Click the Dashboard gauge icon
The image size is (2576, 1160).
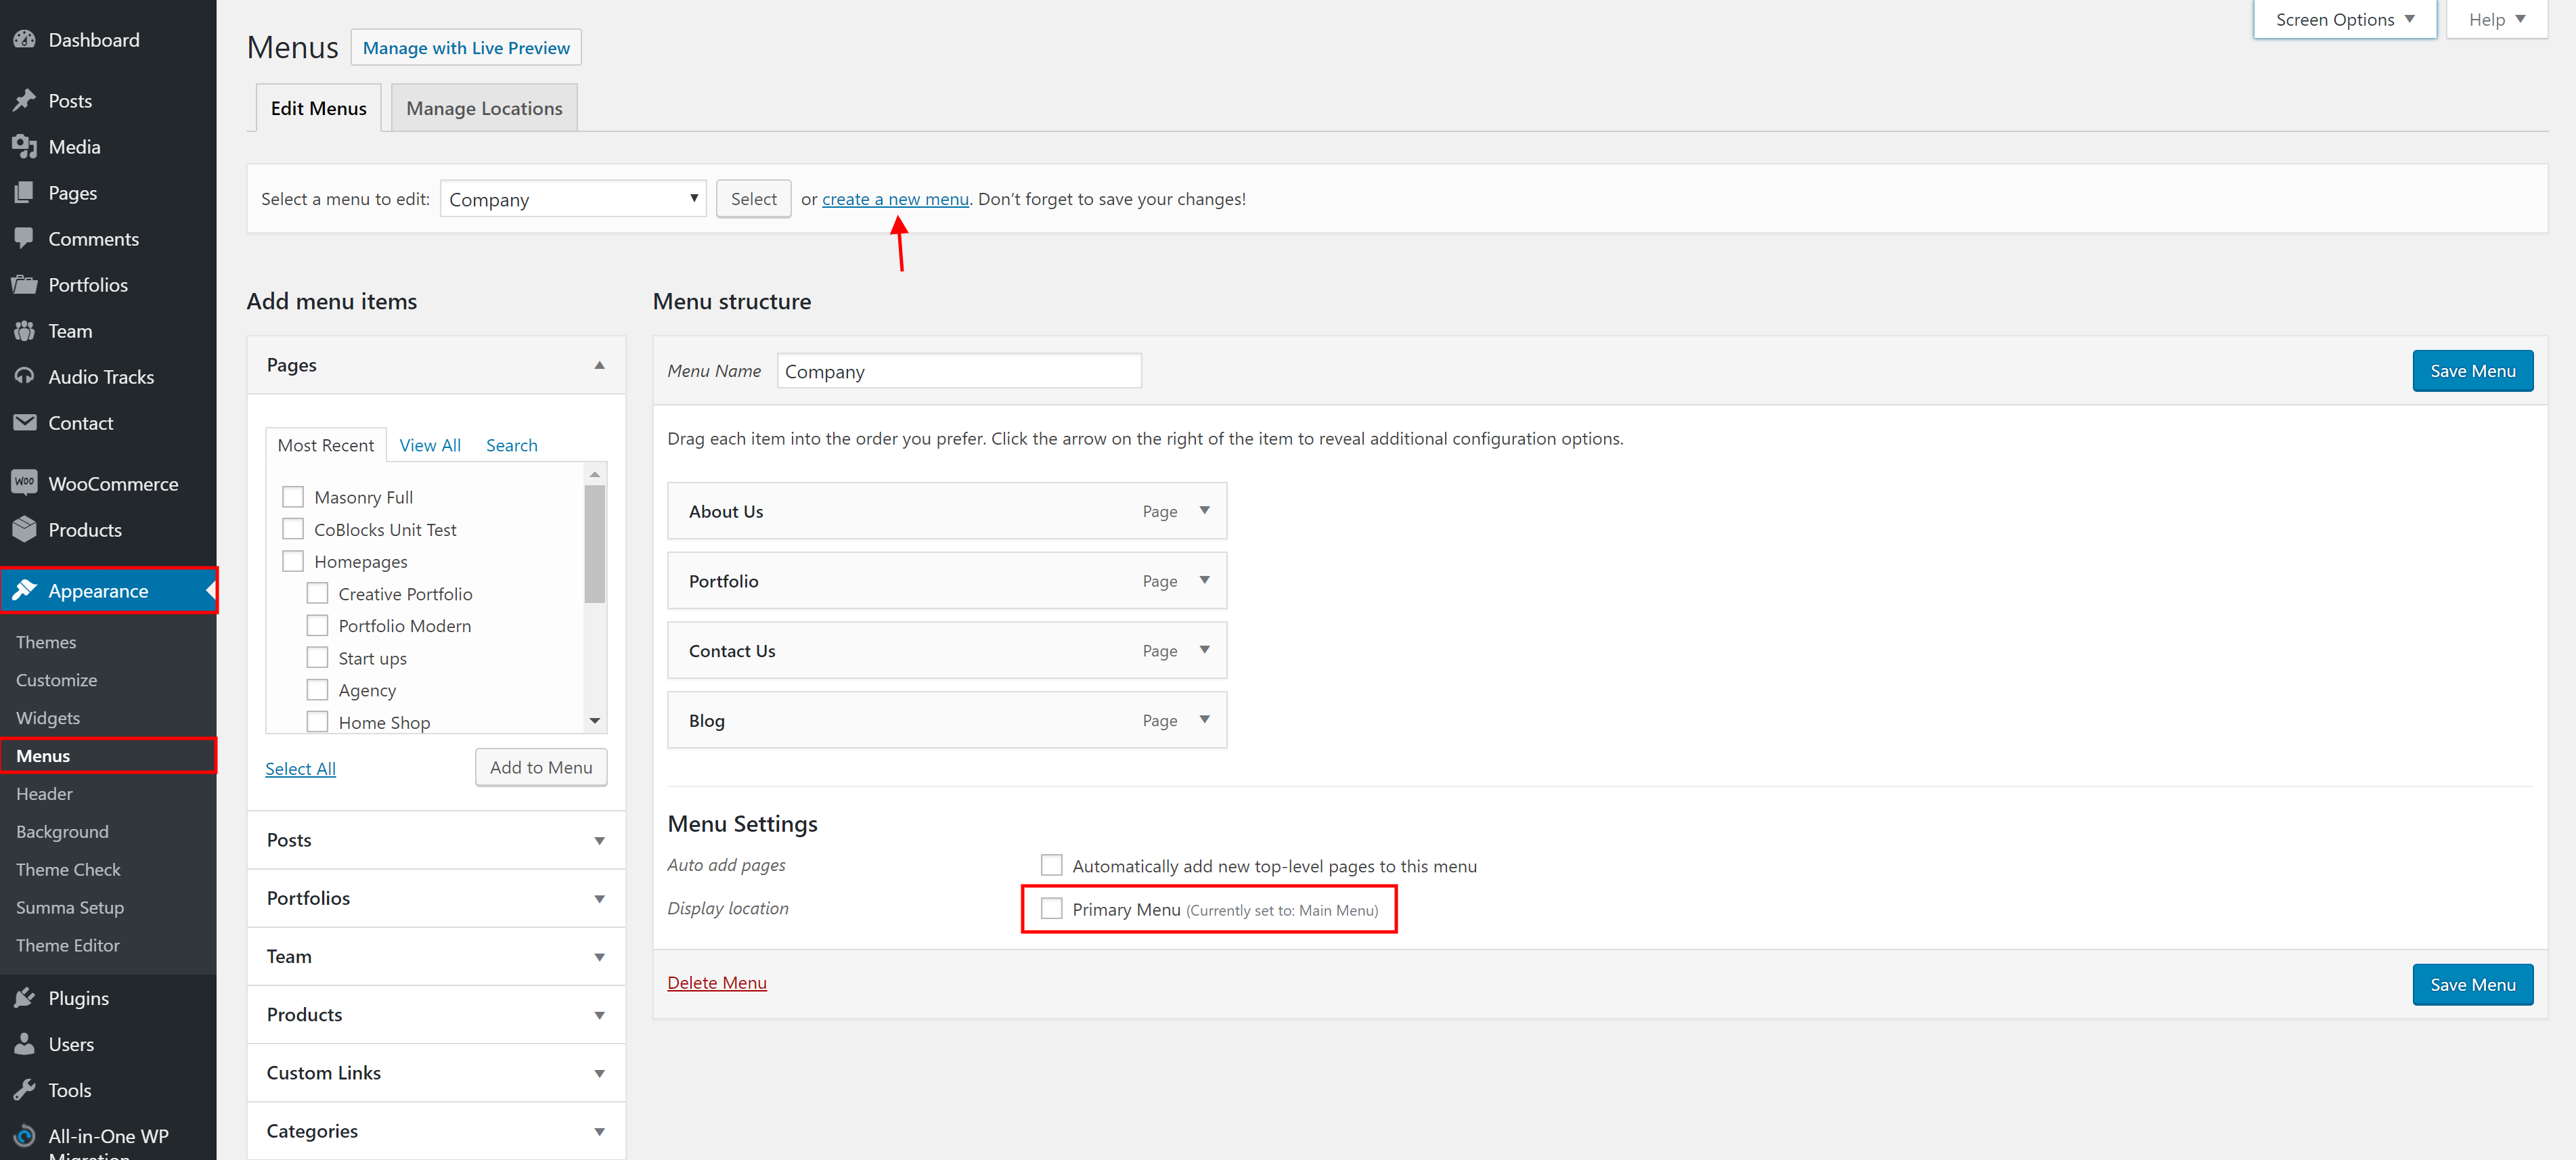click(24, 40)
